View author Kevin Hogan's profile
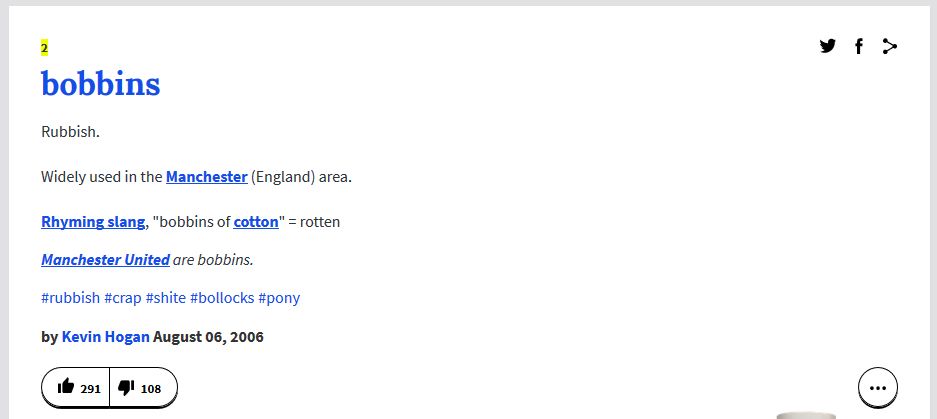This screenshot has width=937, height=419. point(105,337)
